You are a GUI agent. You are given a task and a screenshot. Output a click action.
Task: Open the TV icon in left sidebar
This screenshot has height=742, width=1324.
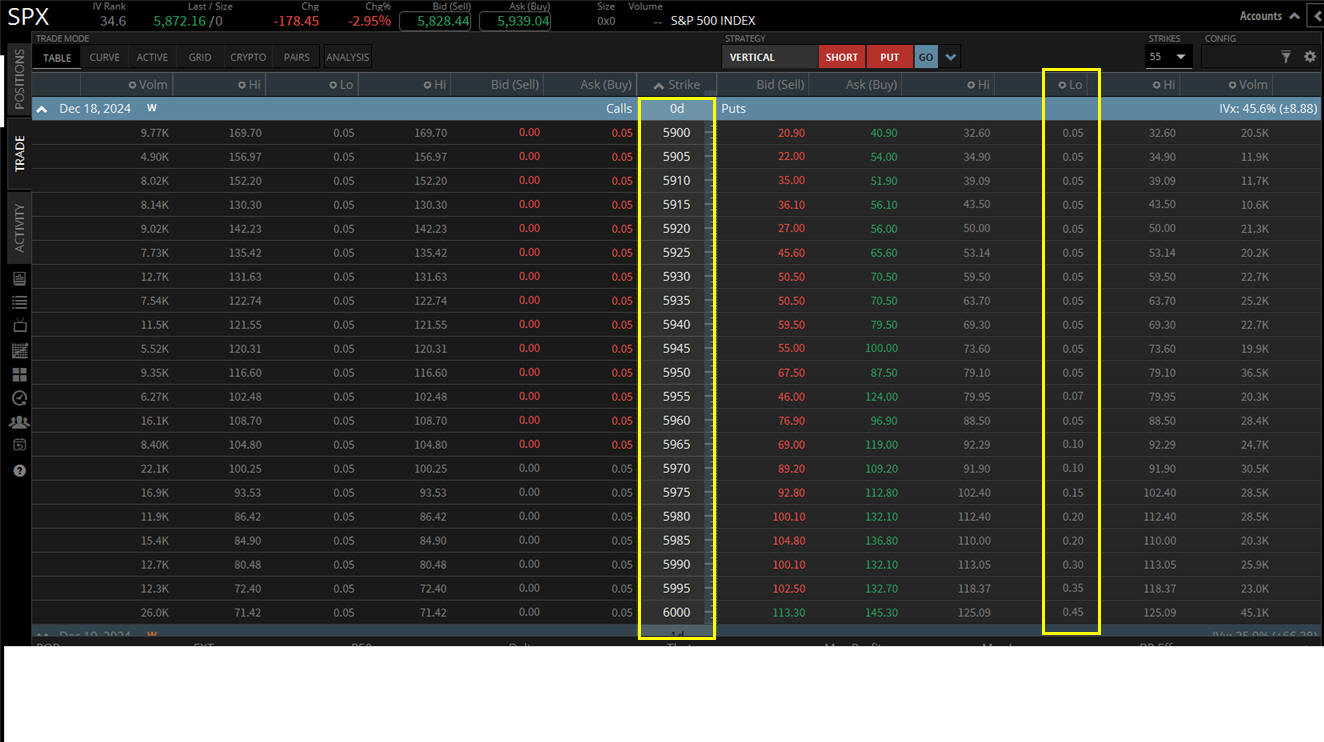point(20,326)
